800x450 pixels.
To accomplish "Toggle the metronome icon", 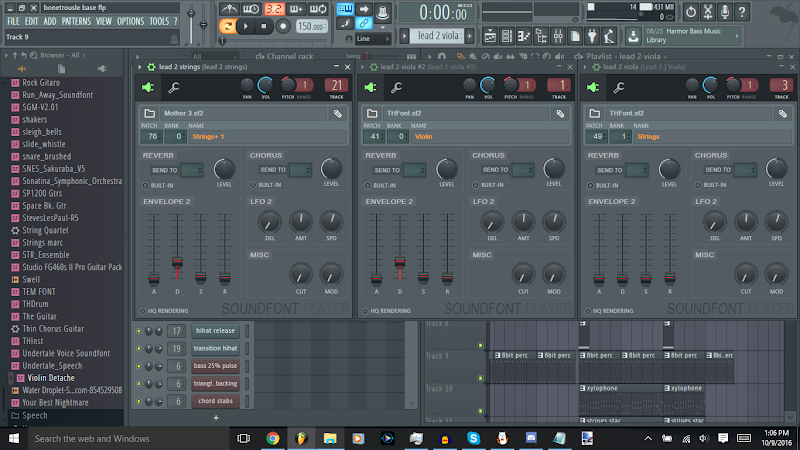I will point(229,9).
